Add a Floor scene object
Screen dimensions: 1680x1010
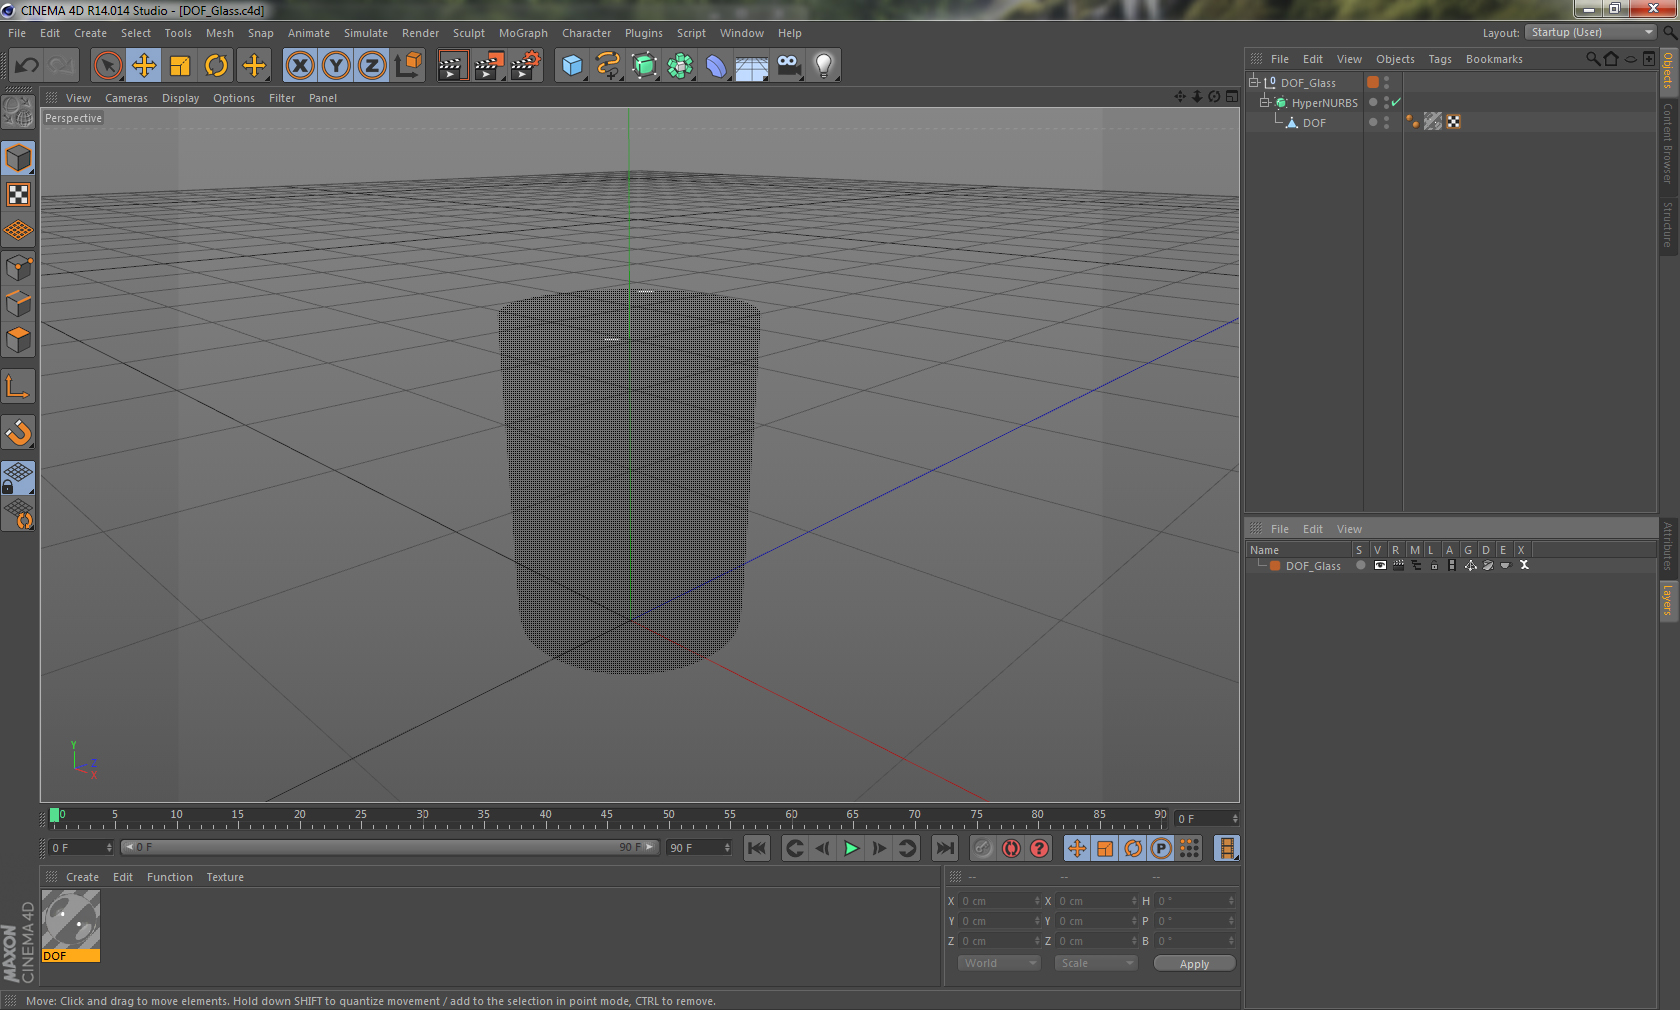click(x=752, y=66)
